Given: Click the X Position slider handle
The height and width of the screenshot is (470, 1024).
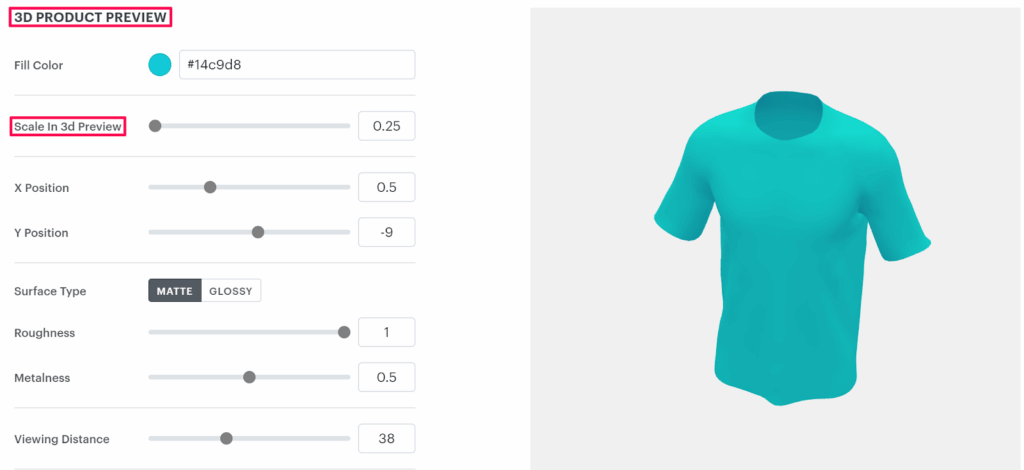Looking at the screenshot, I should coord(210,187).
